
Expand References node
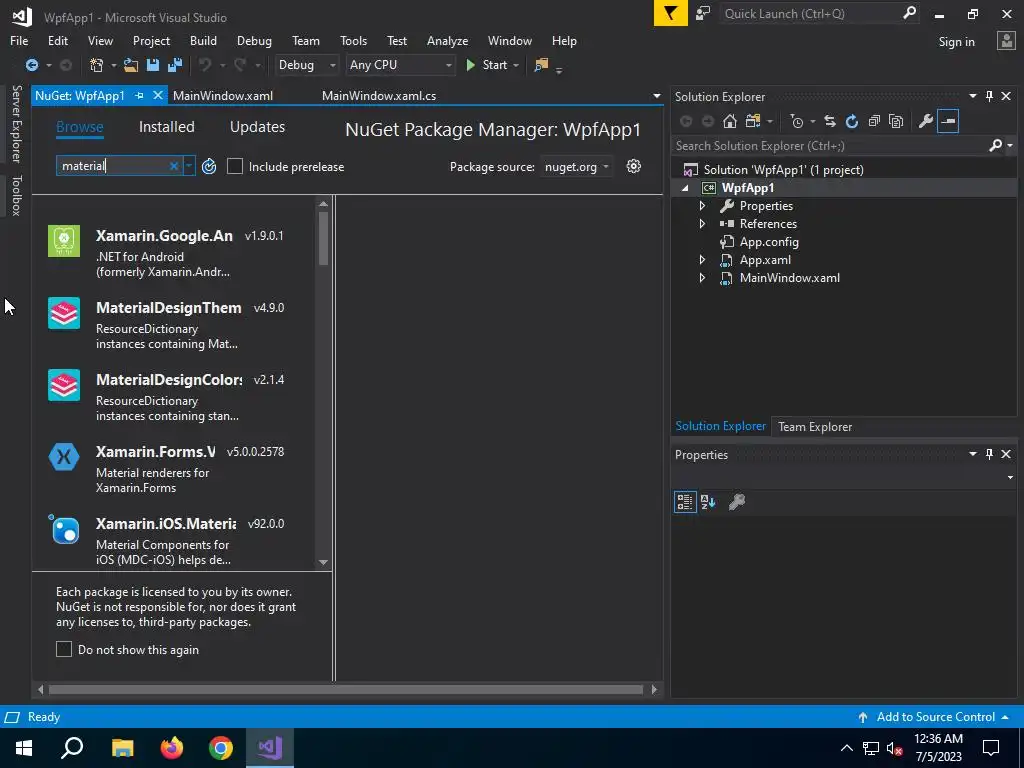(x=702, y=223)
